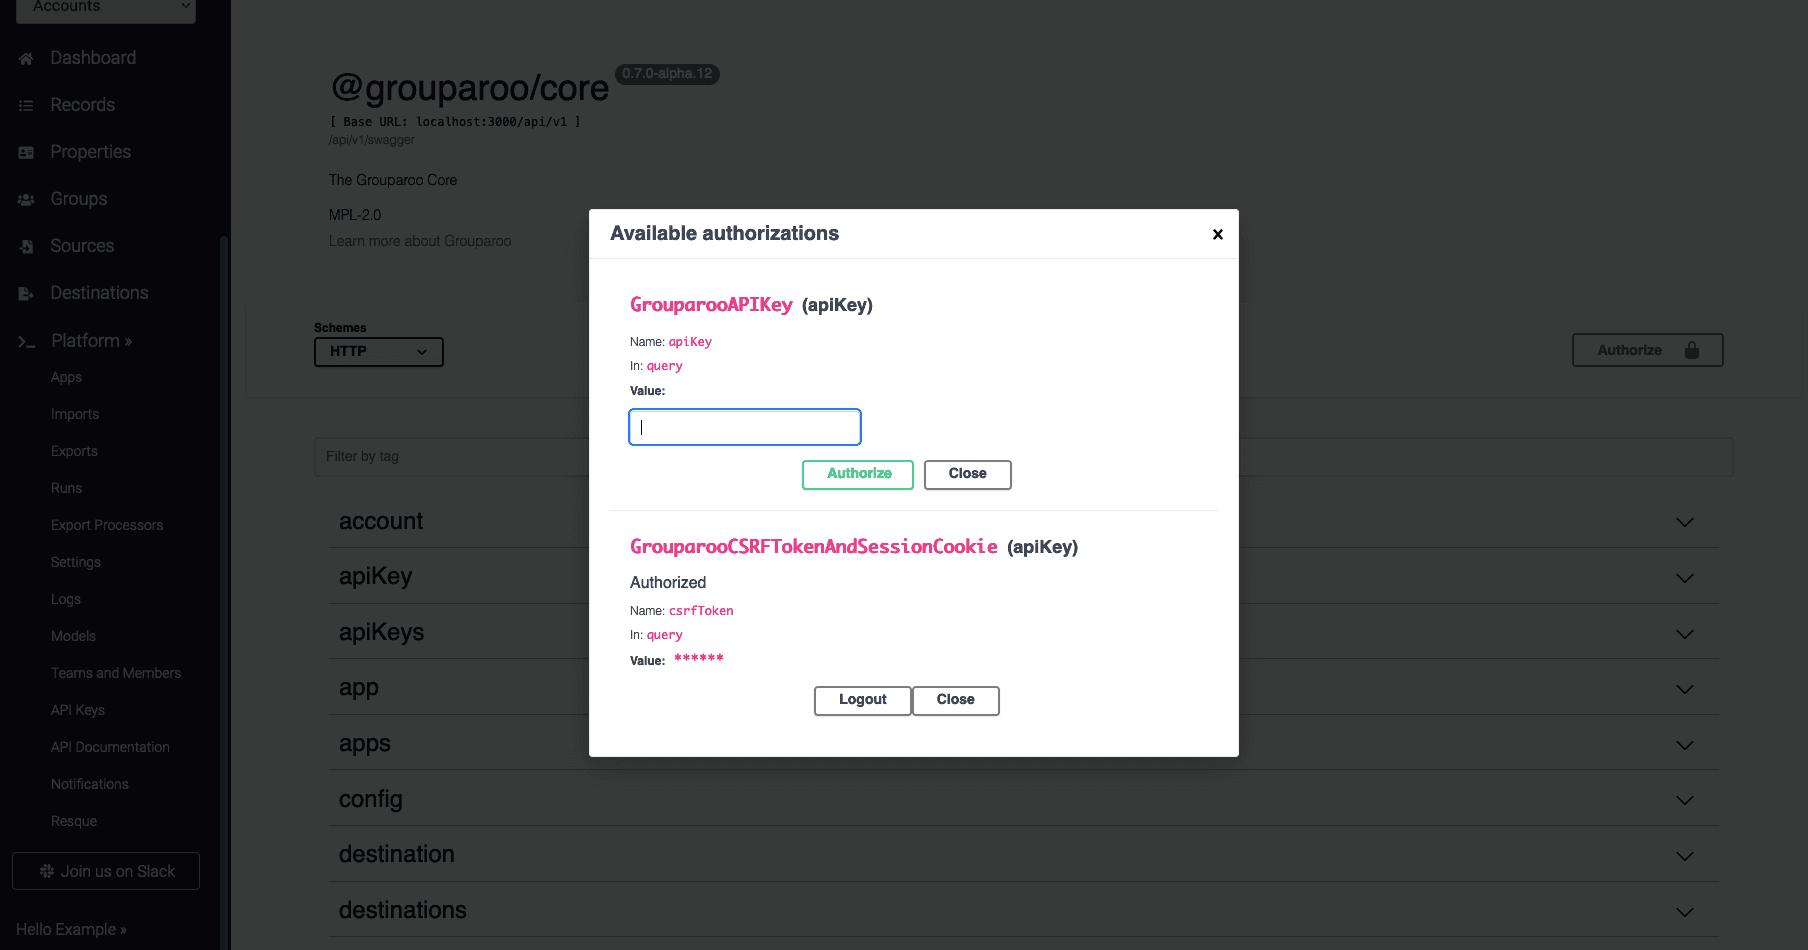The height and width of the screenshot is (950, 1808).
Task: Click the MPL-2.0 license link
Action: pos(355,215)
